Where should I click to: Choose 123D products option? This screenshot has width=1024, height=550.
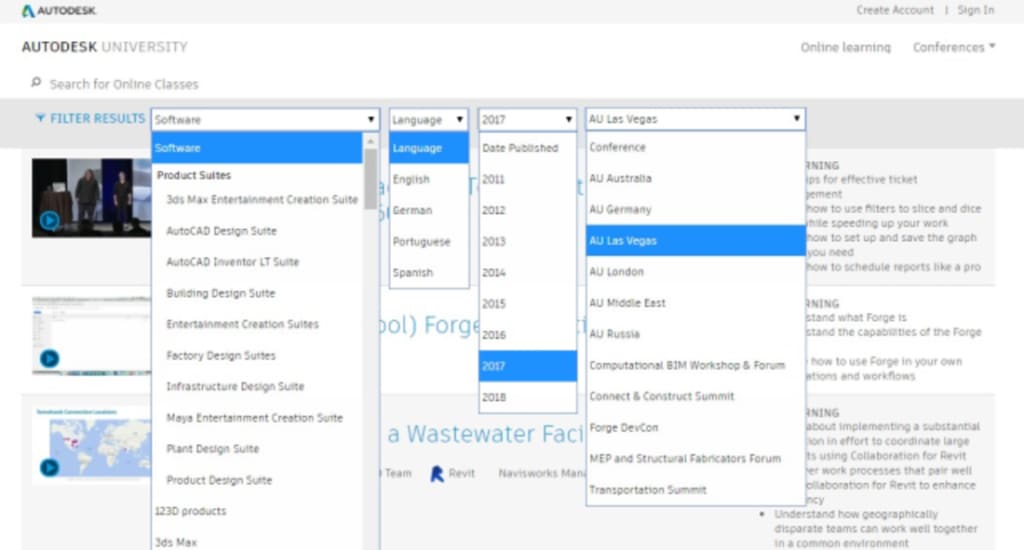[x=190, y=511]
